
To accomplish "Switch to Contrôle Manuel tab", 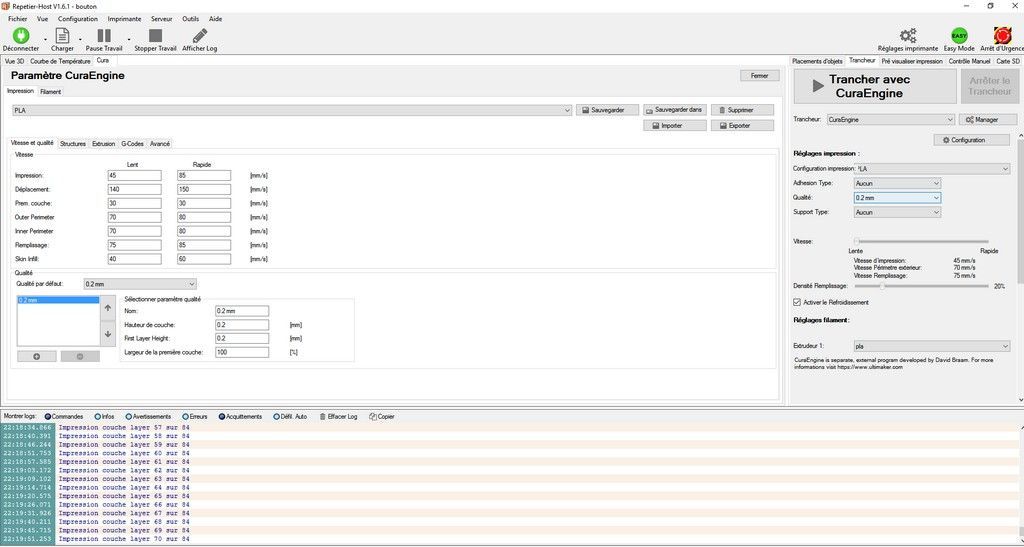I will coord(969,61).
